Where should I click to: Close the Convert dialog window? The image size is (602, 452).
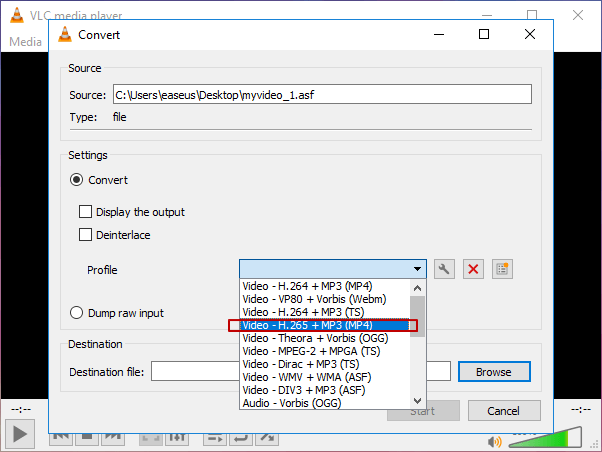tap(529, 34)
